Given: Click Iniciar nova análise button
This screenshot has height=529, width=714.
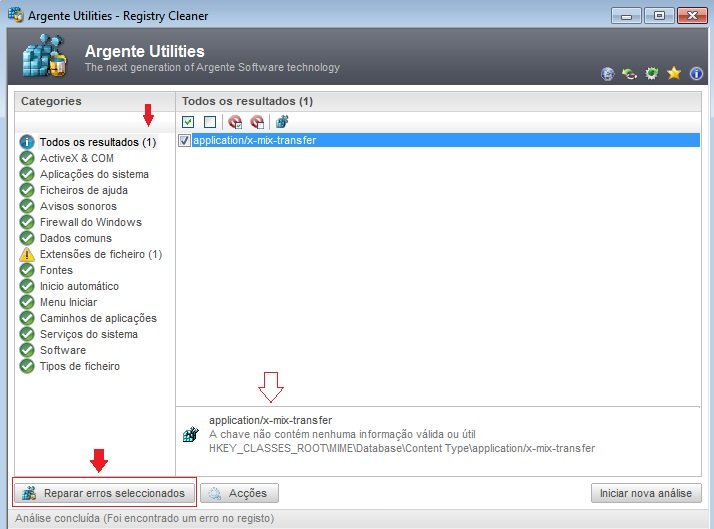Looking at the screenshot, I should click(646, 493).
